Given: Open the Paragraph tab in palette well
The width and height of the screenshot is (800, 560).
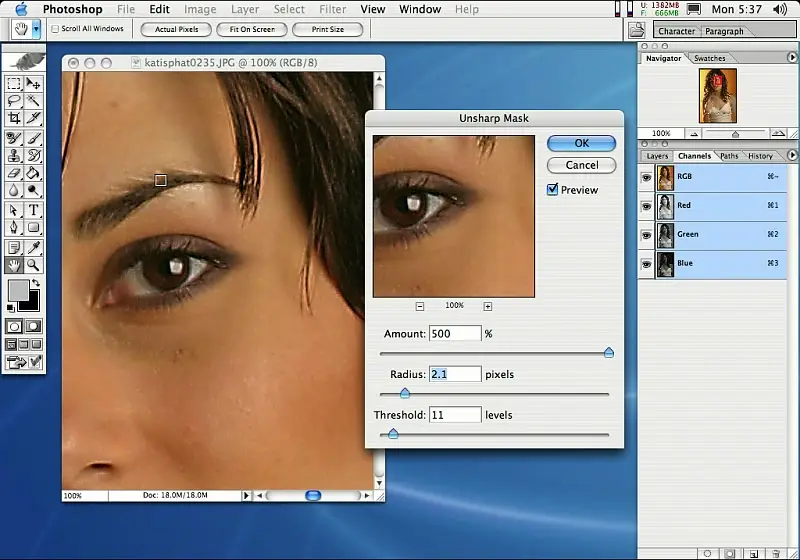Looking at the screenshot, I should (724, 31).
